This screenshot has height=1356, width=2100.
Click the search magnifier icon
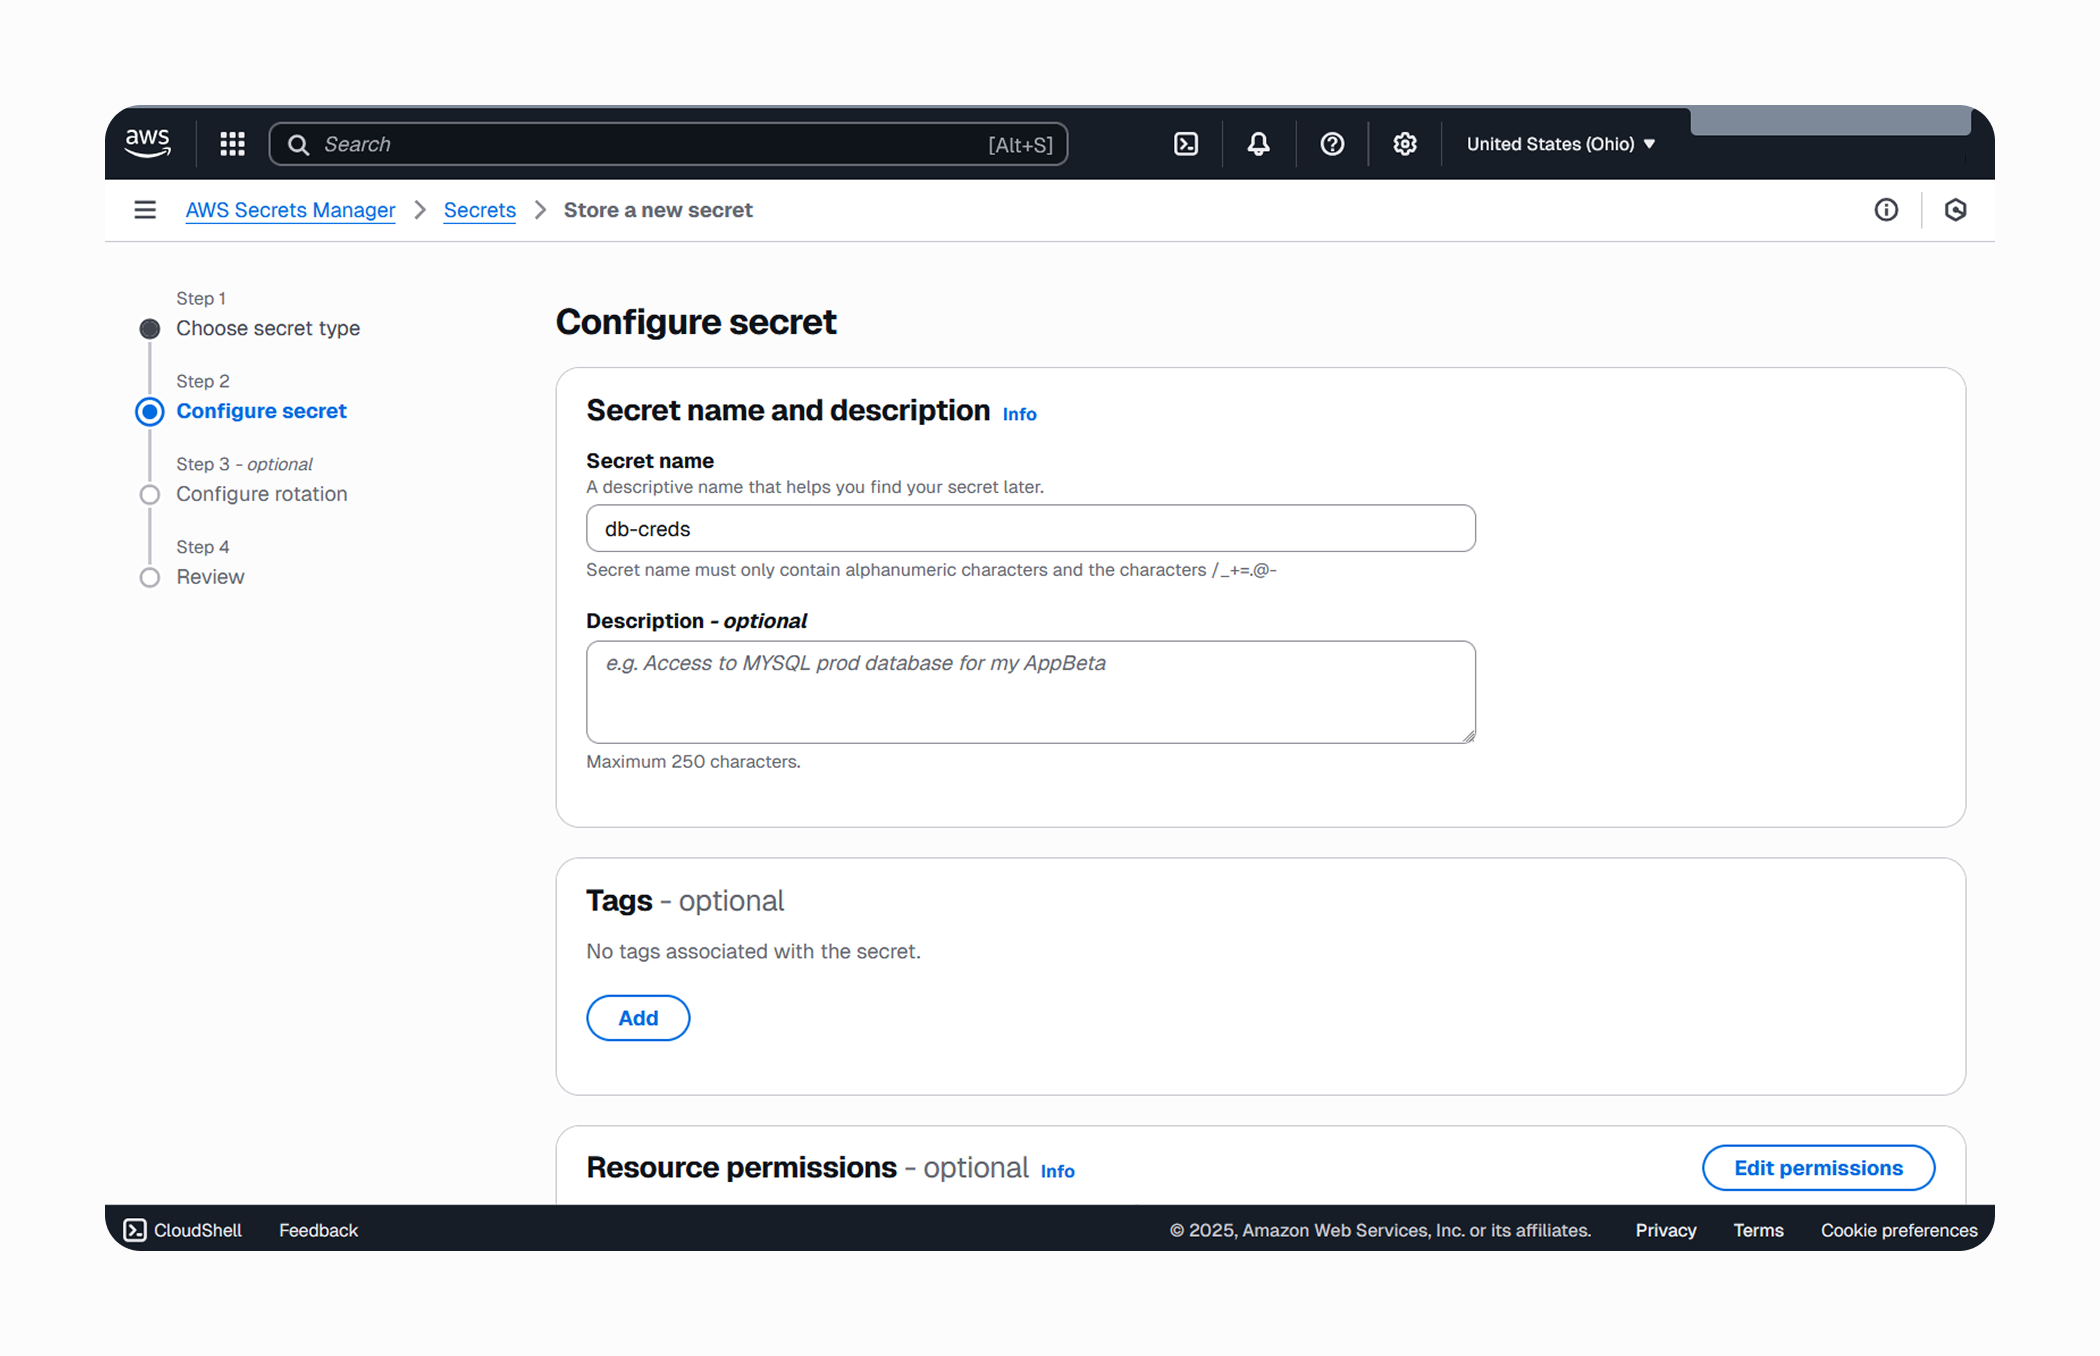[x=298, y=145]
